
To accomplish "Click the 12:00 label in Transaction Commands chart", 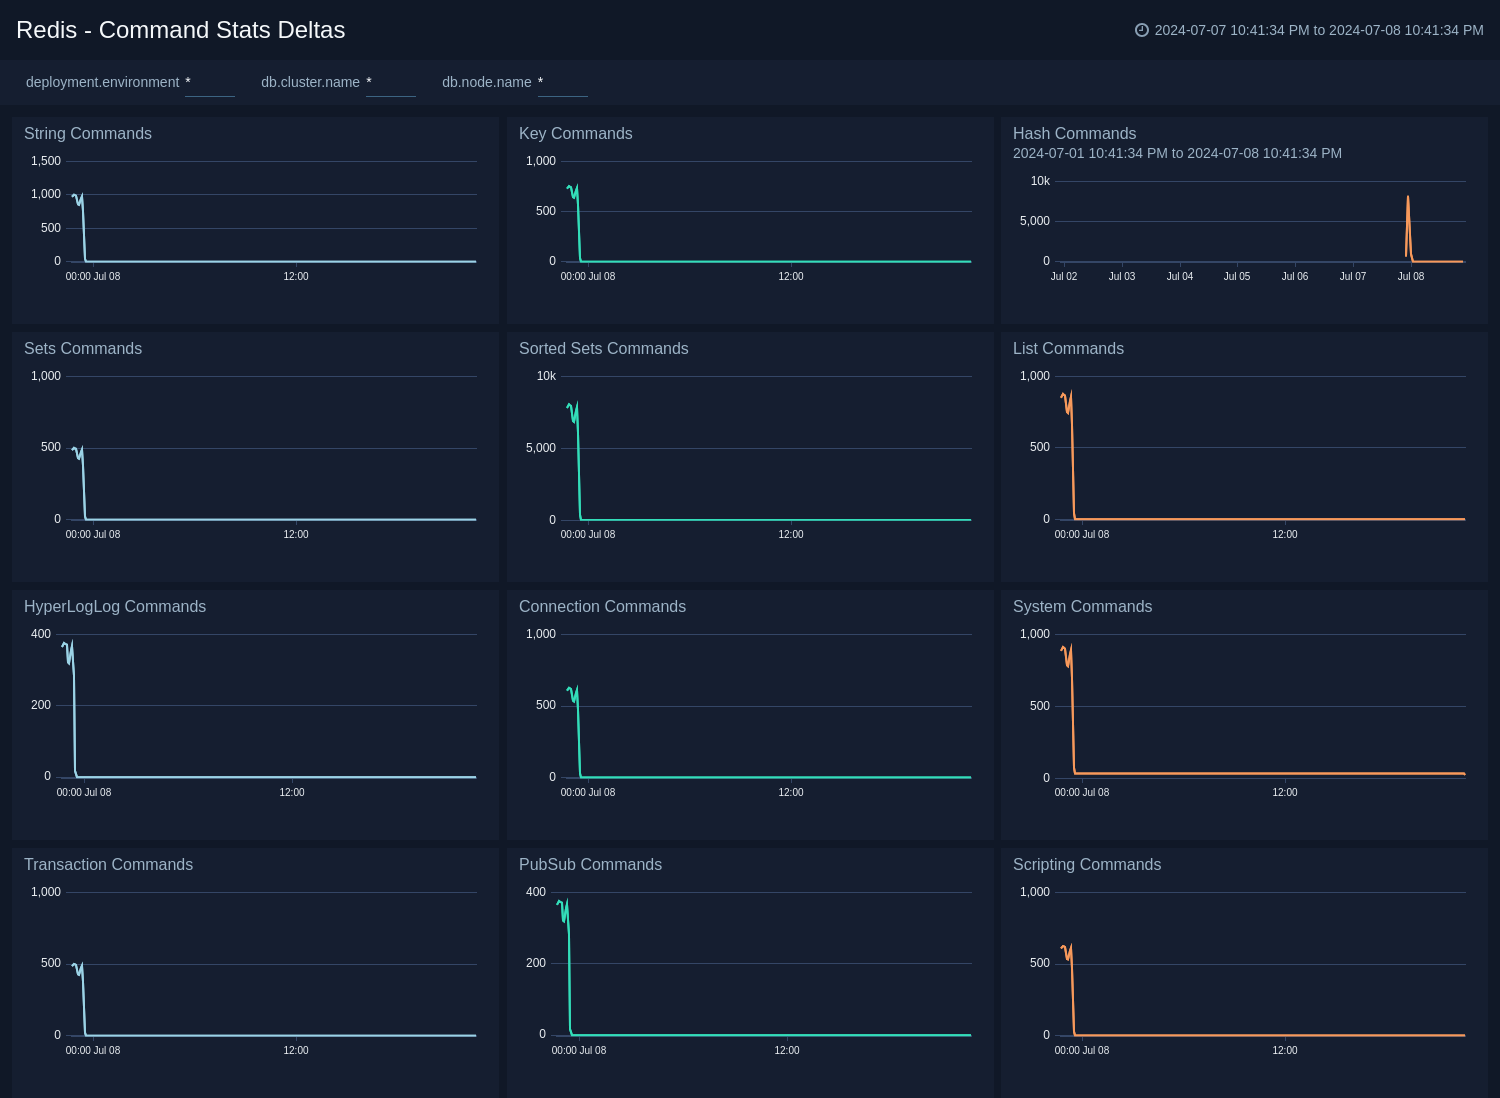I will click(296, 1050).
